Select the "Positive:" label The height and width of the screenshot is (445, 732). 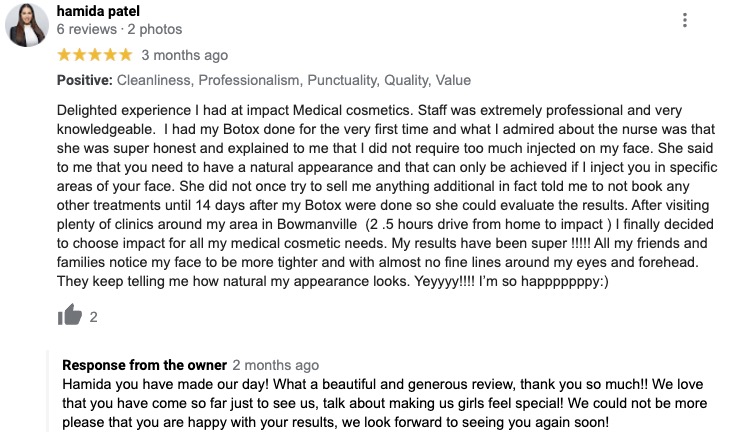tap(85, 80)
